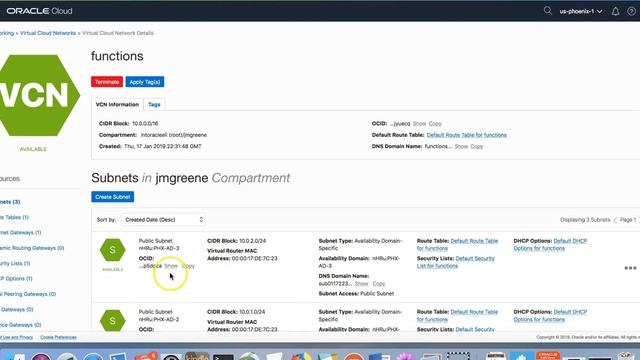
Task: Click the PHX-AD-3 subnet hexagon icon
Action: (x=113, y=250)
